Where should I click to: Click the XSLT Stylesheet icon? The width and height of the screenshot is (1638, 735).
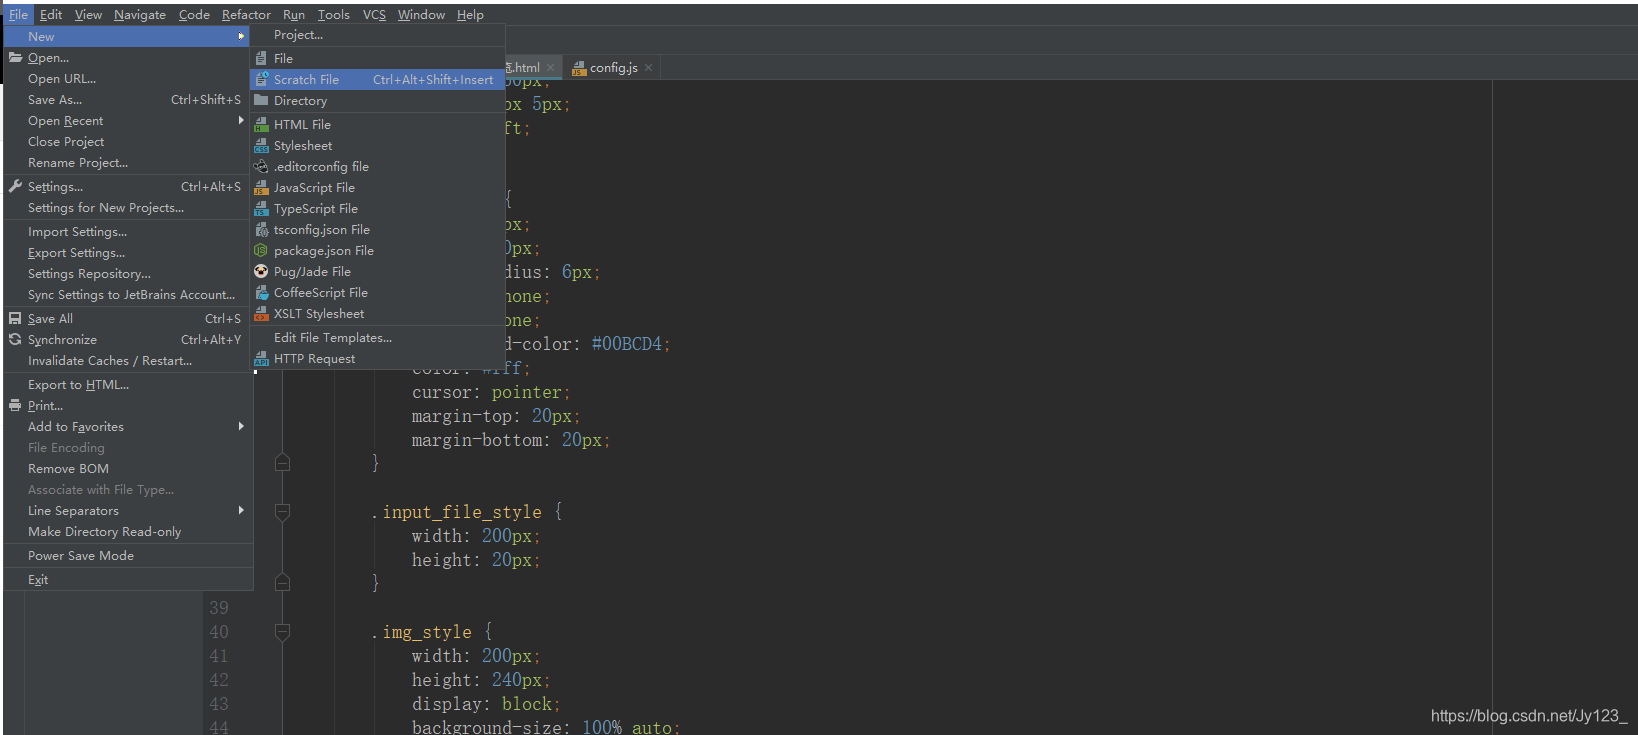(x=261, y=313)
